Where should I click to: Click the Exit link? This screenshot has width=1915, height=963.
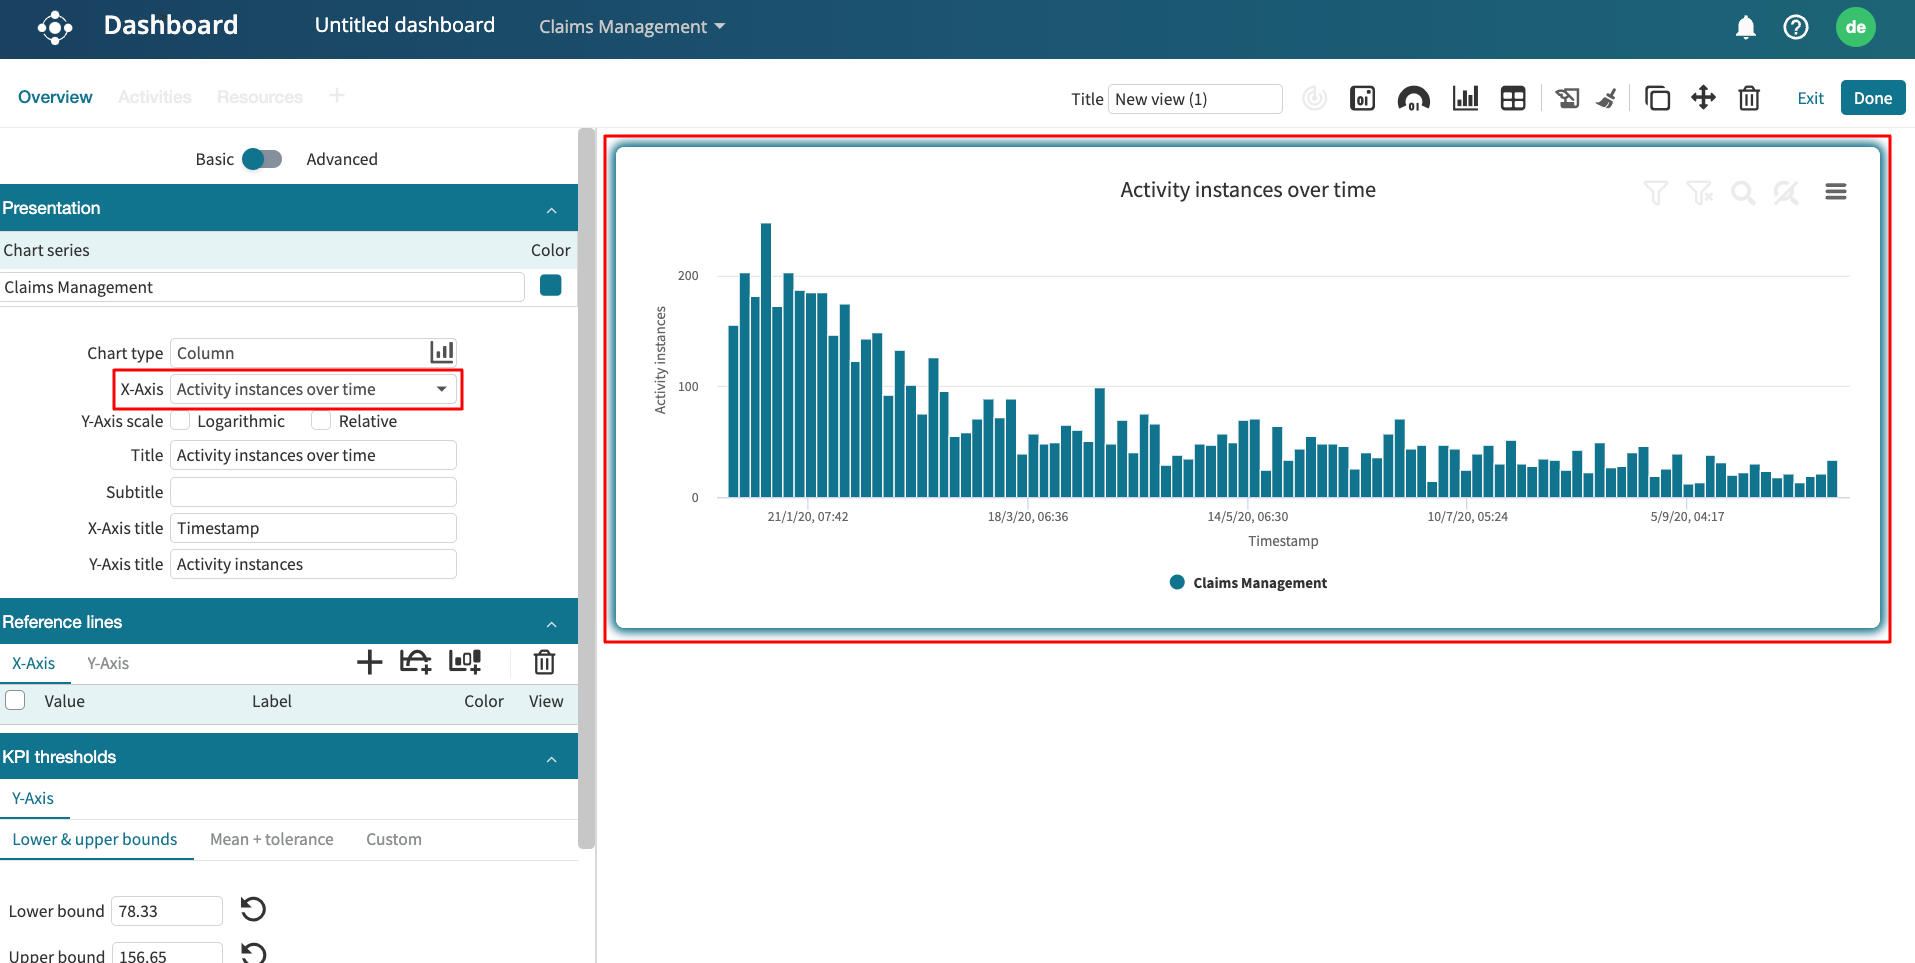(x=1810, y=98)
